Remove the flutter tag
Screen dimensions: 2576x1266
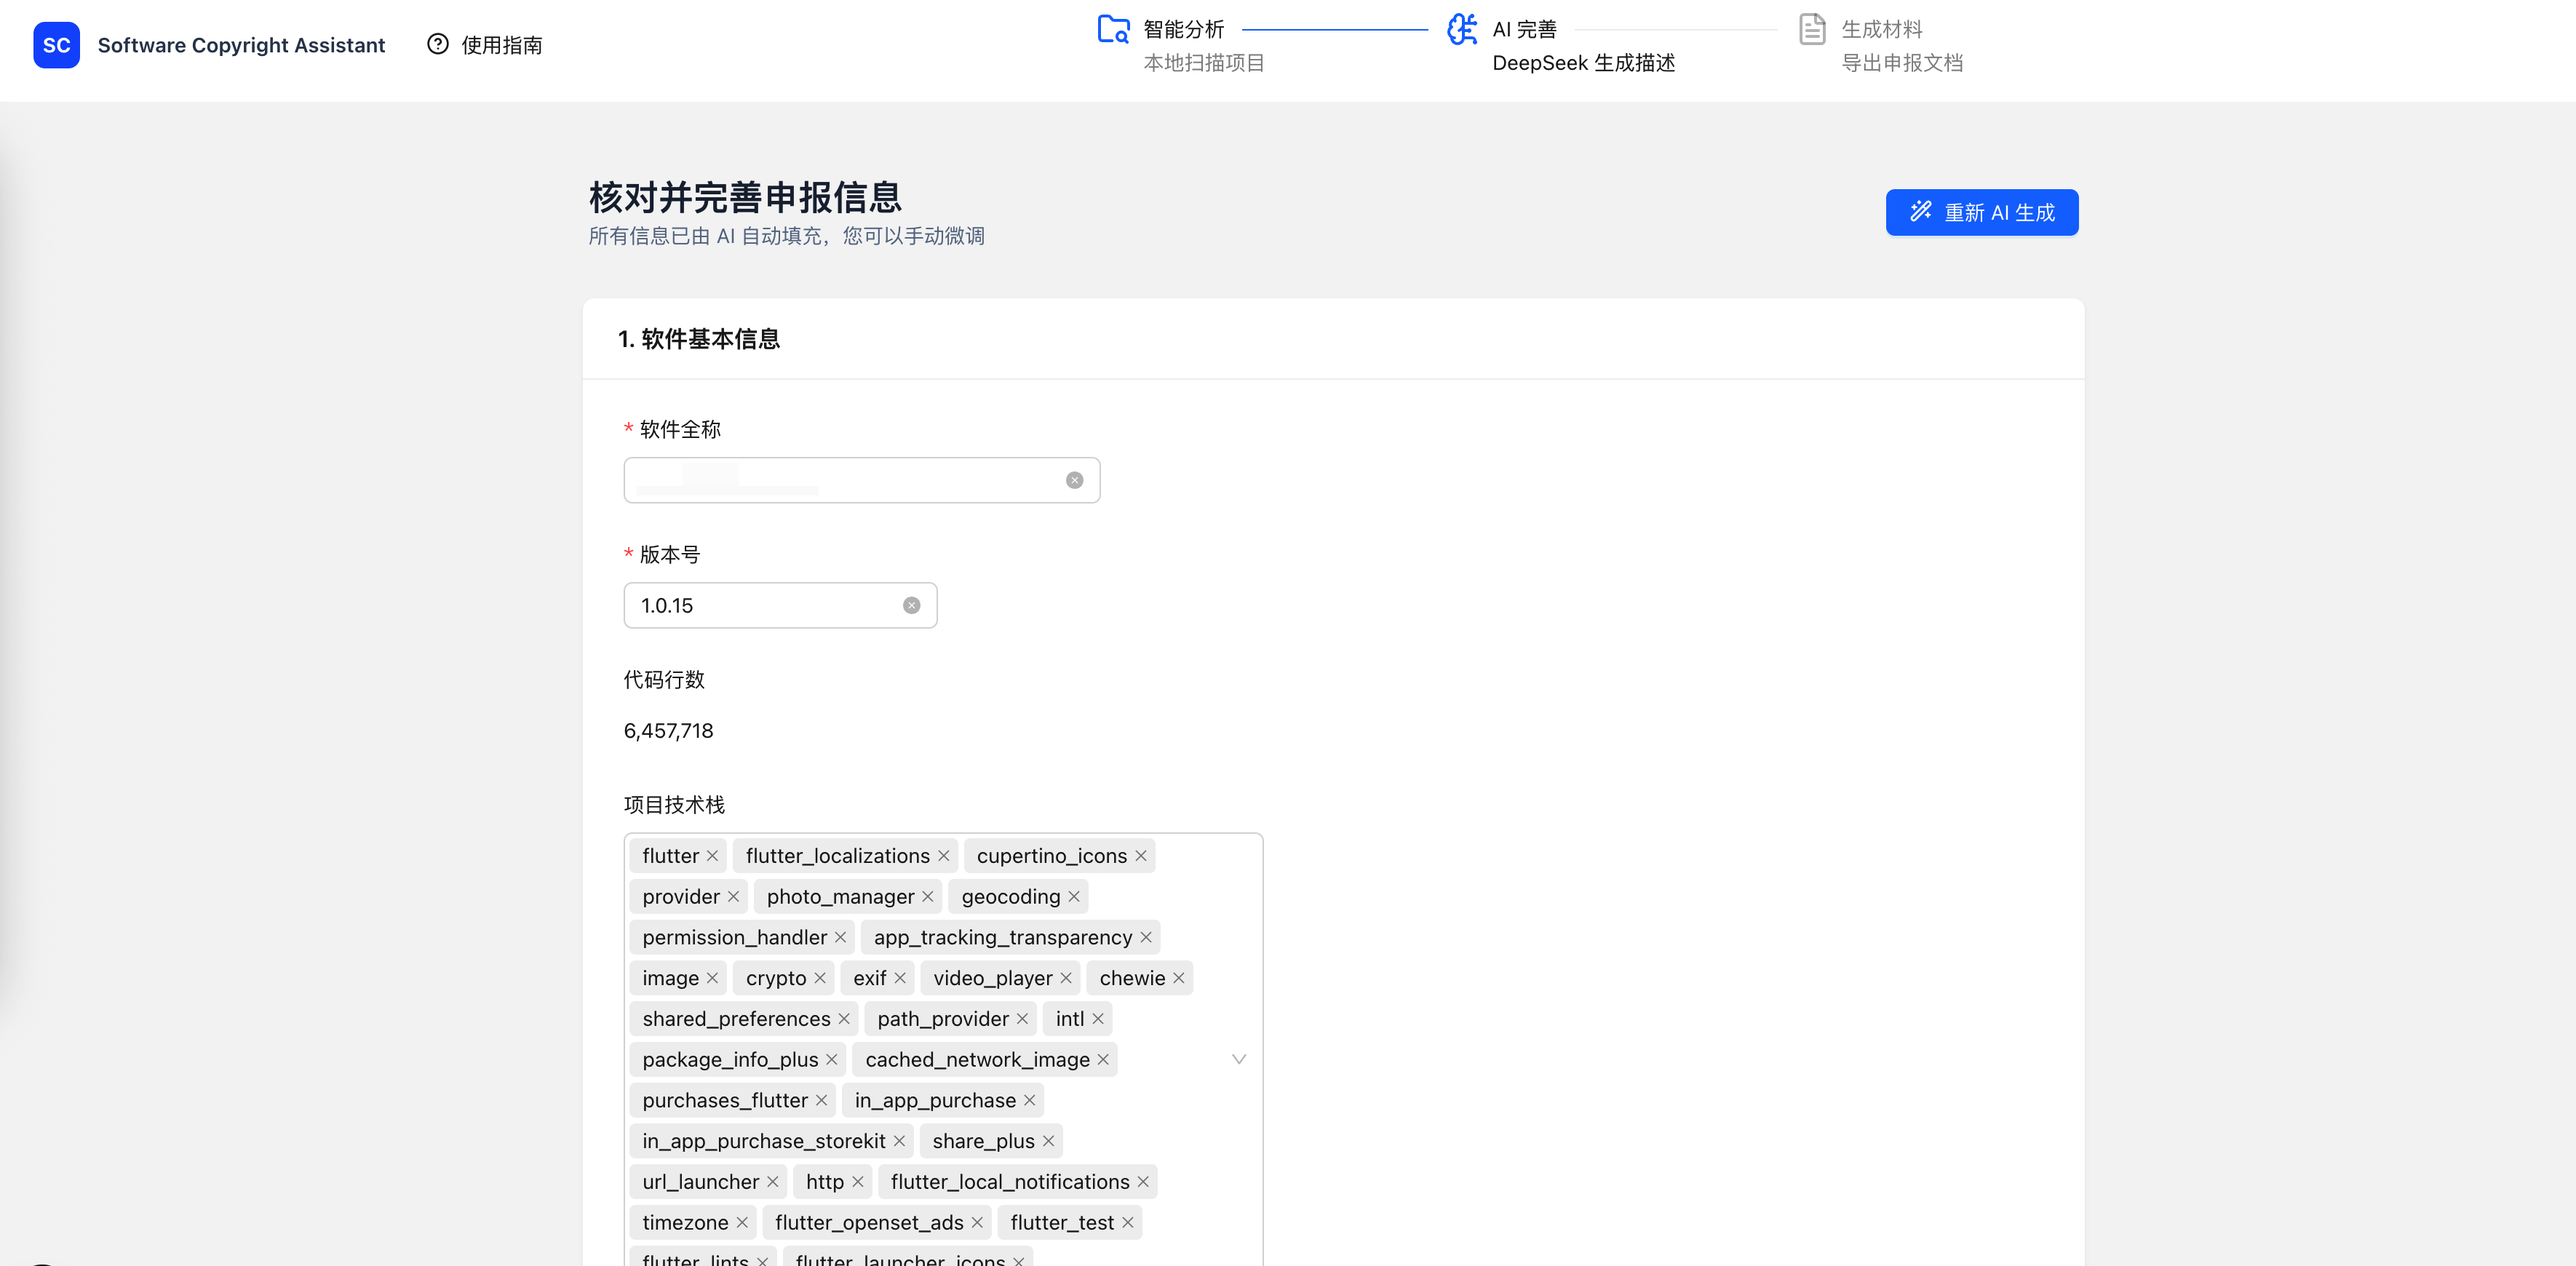click(712, 856)
